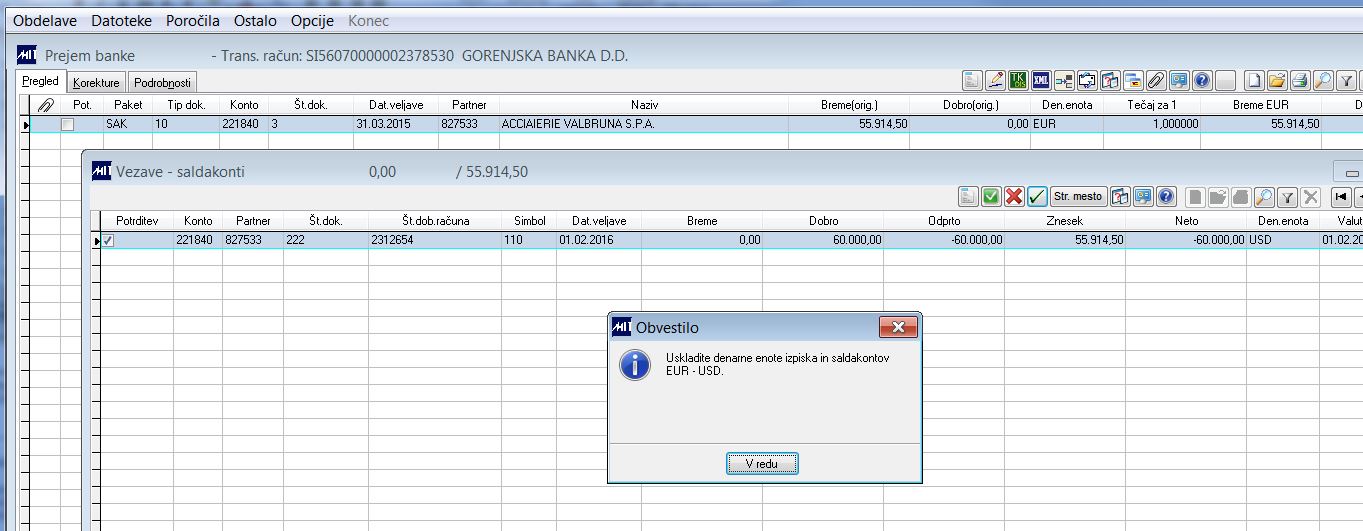Click the V redu button

[x=762, y=464]
